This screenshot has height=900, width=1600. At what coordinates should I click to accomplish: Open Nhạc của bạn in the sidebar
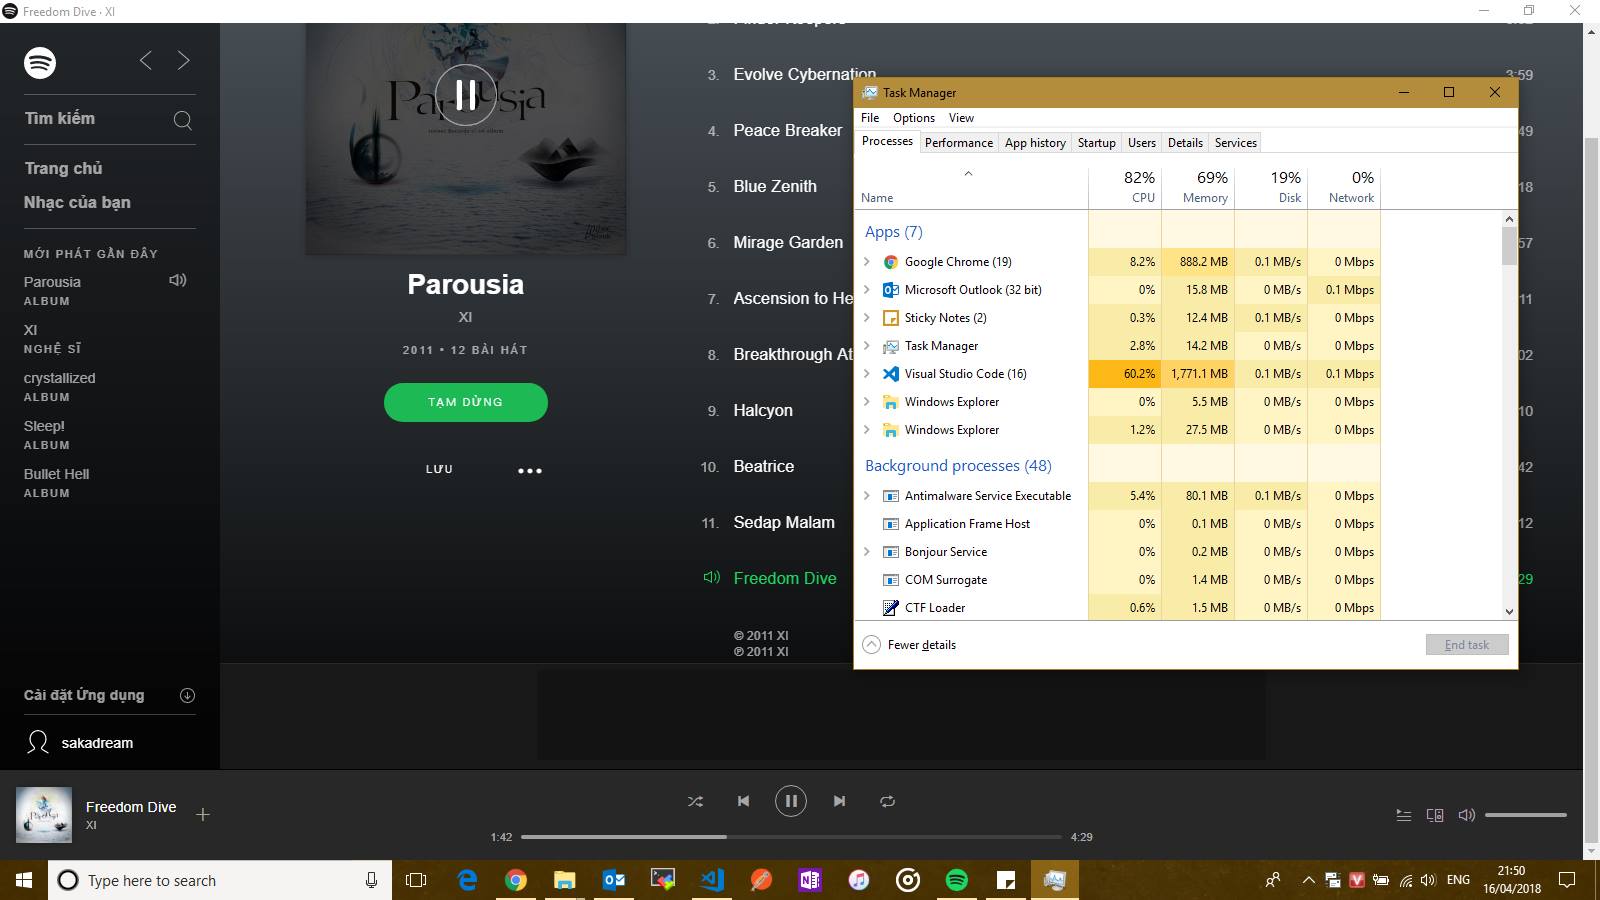tap(77, 202)
